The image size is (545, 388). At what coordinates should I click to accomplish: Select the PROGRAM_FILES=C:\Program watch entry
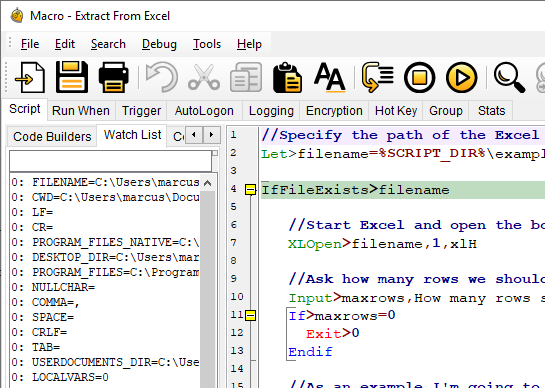tap(105, 272)
